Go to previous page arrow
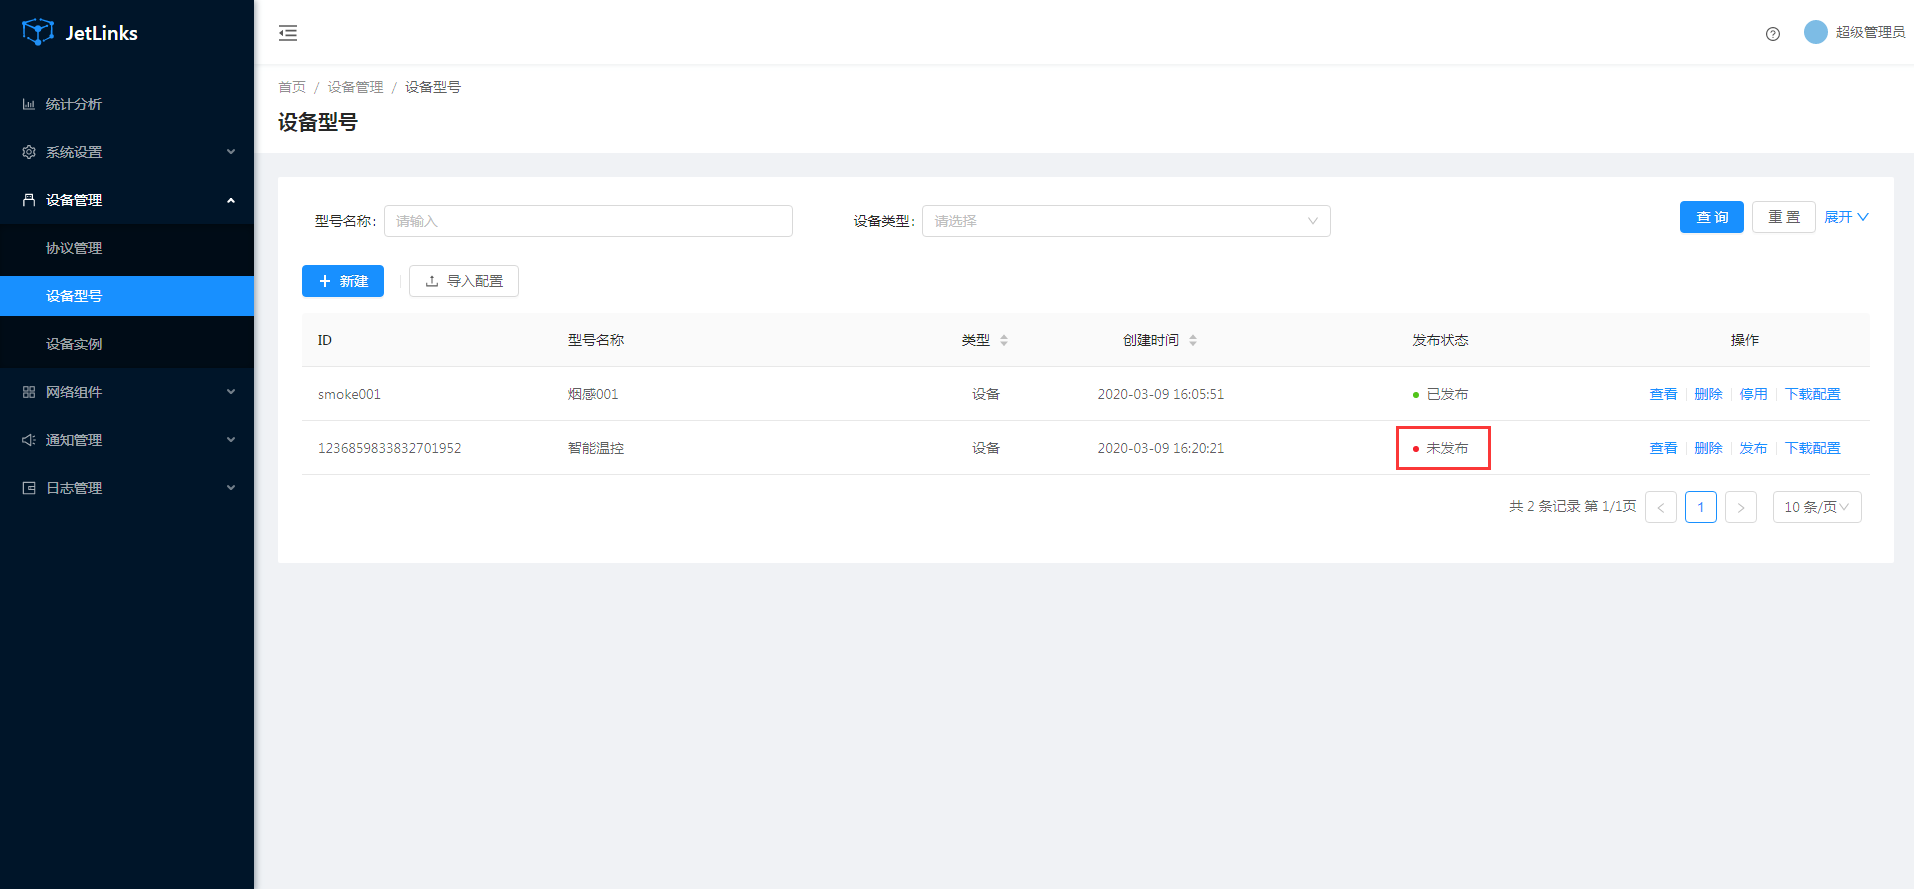 1661,507
